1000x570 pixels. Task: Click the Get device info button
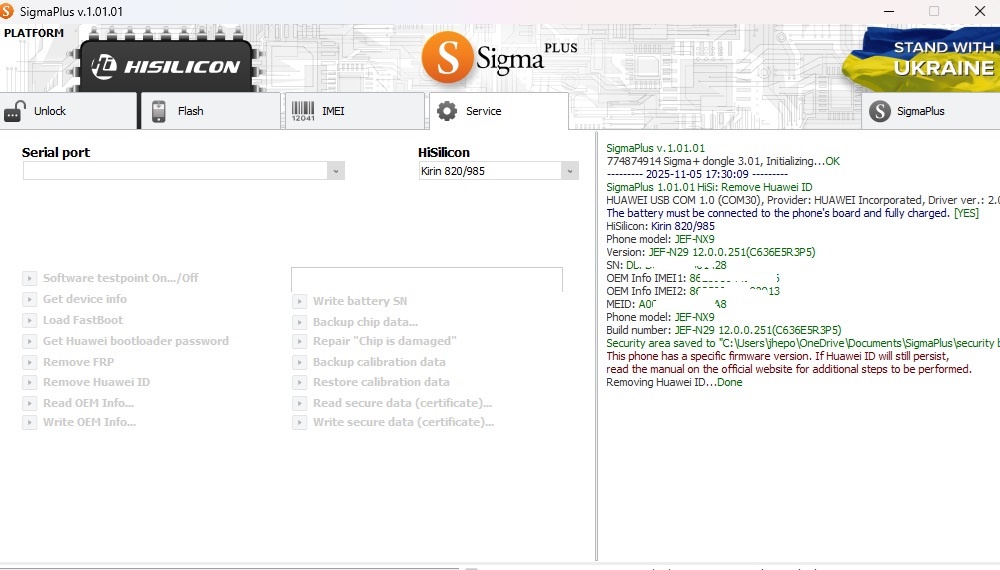[75, 299]
